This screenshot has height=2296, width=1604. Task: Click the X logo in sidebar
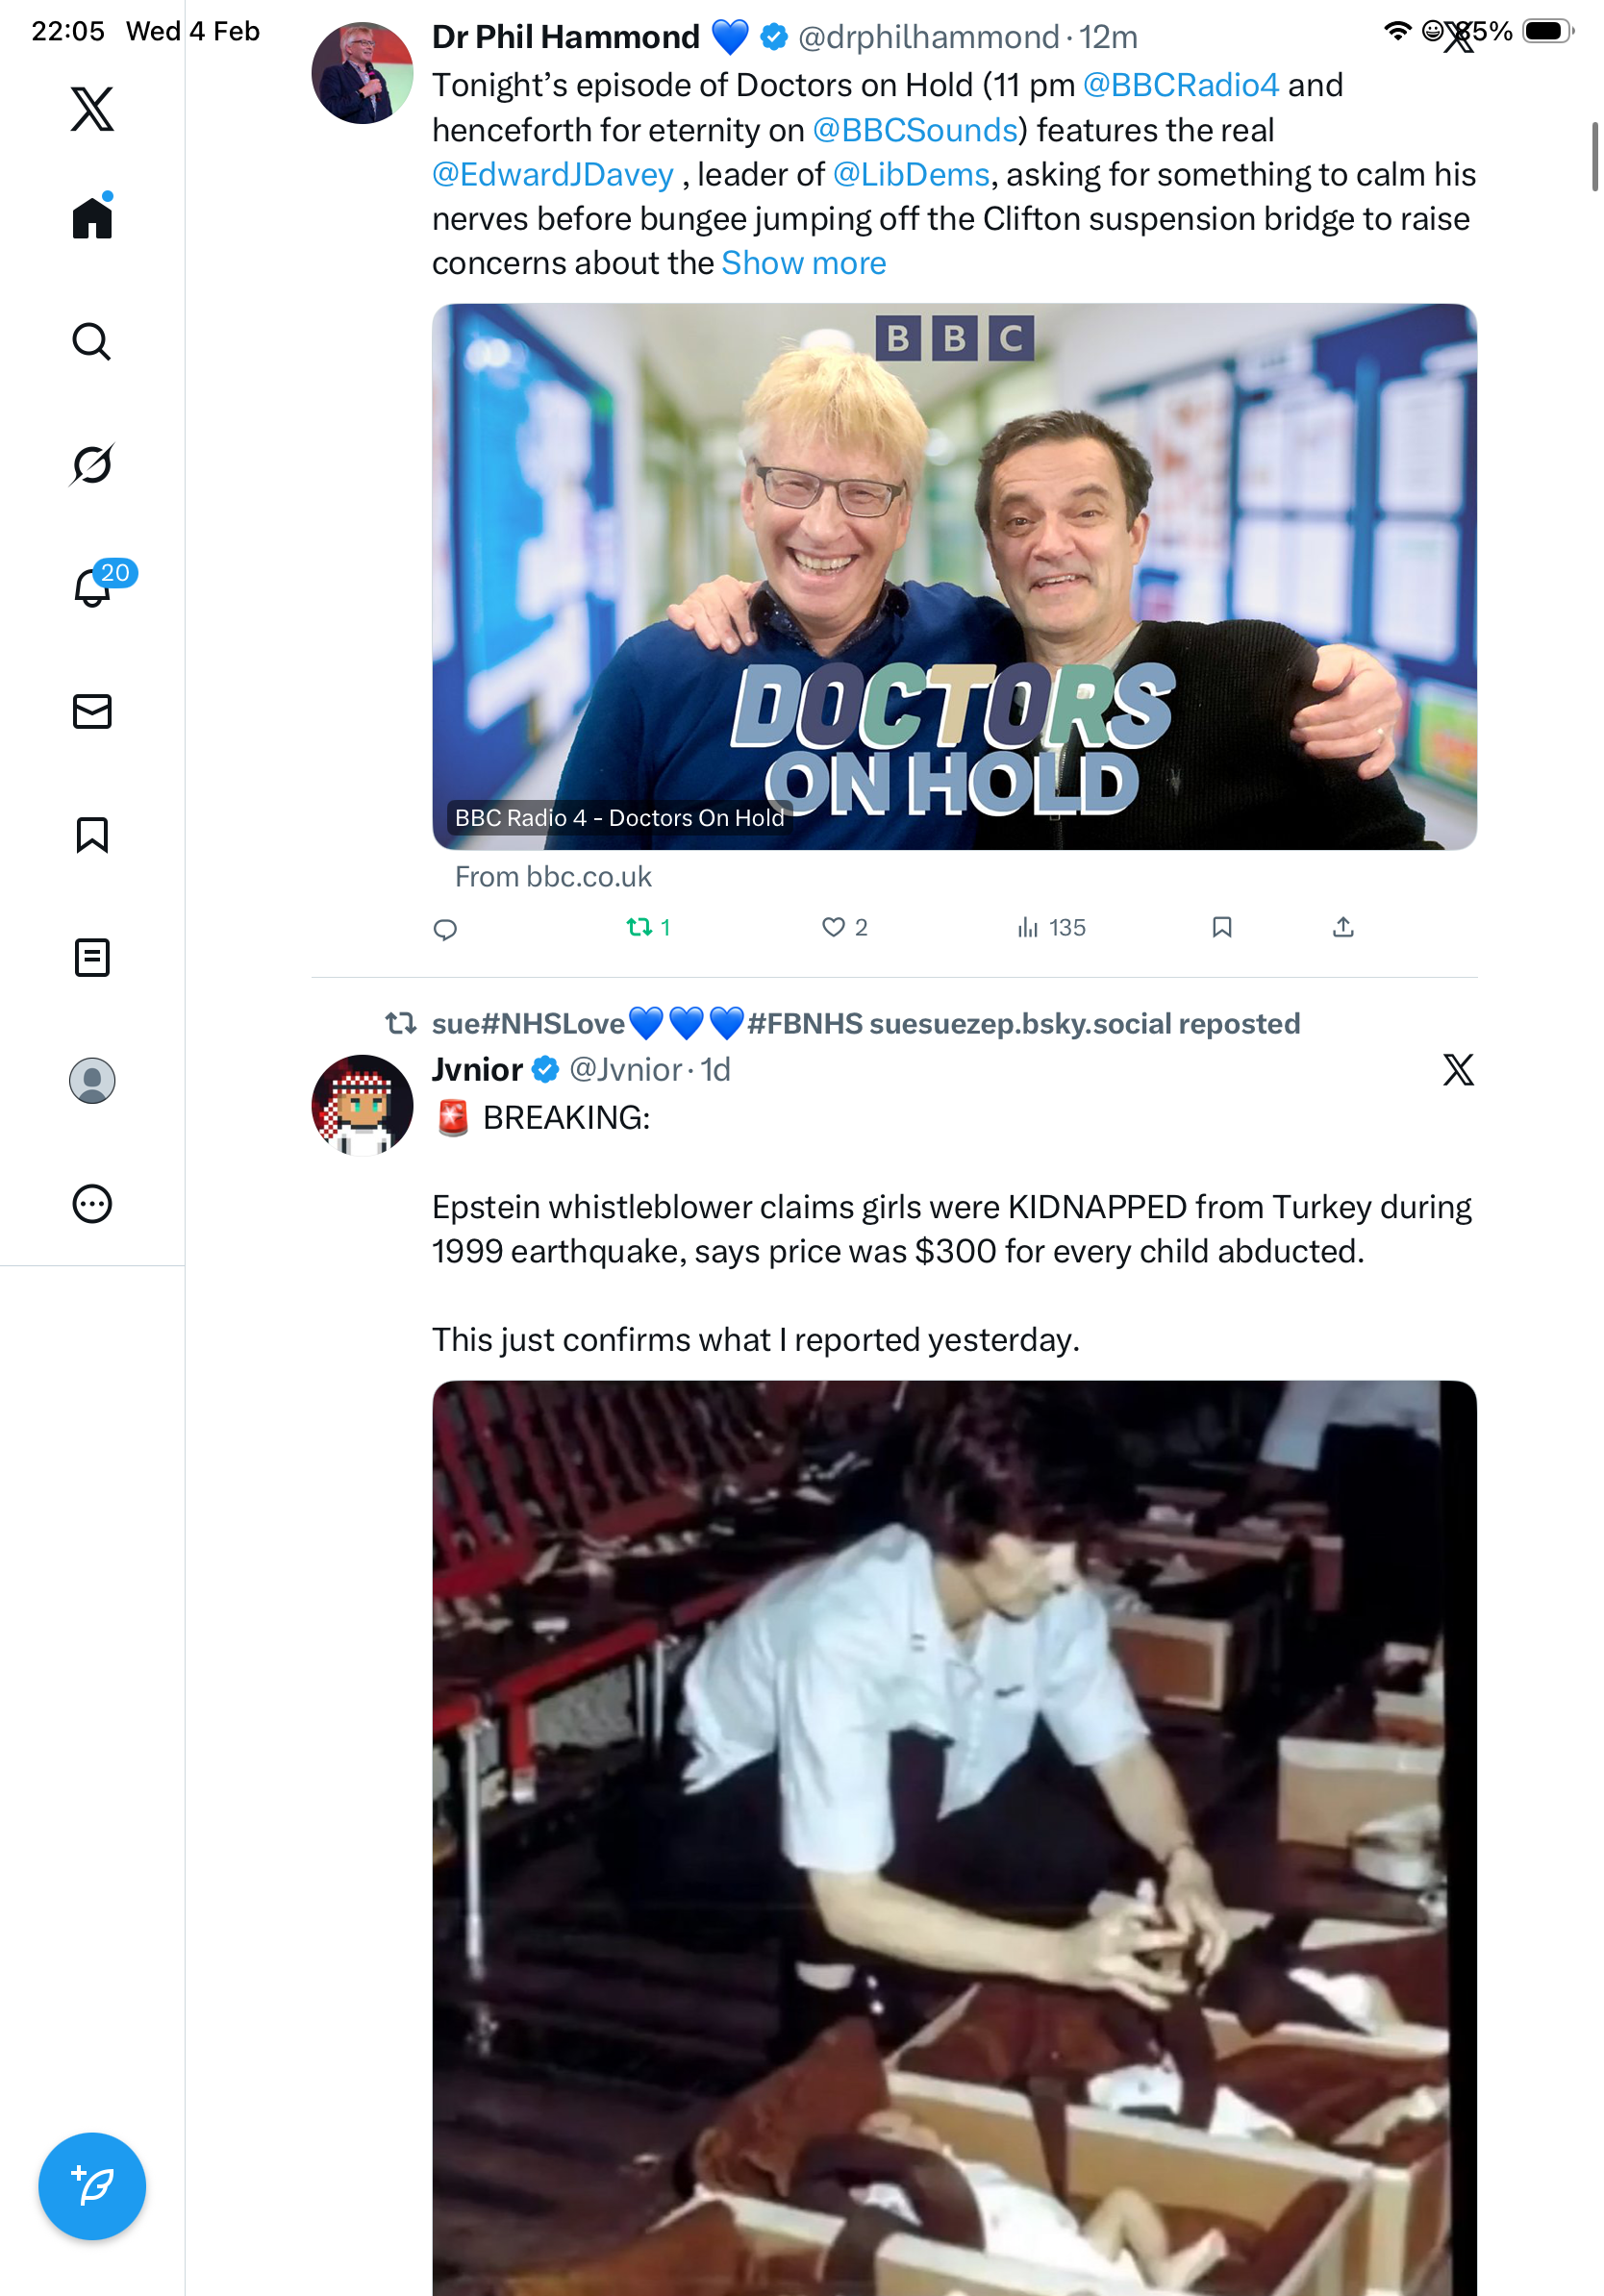[92, 109]
